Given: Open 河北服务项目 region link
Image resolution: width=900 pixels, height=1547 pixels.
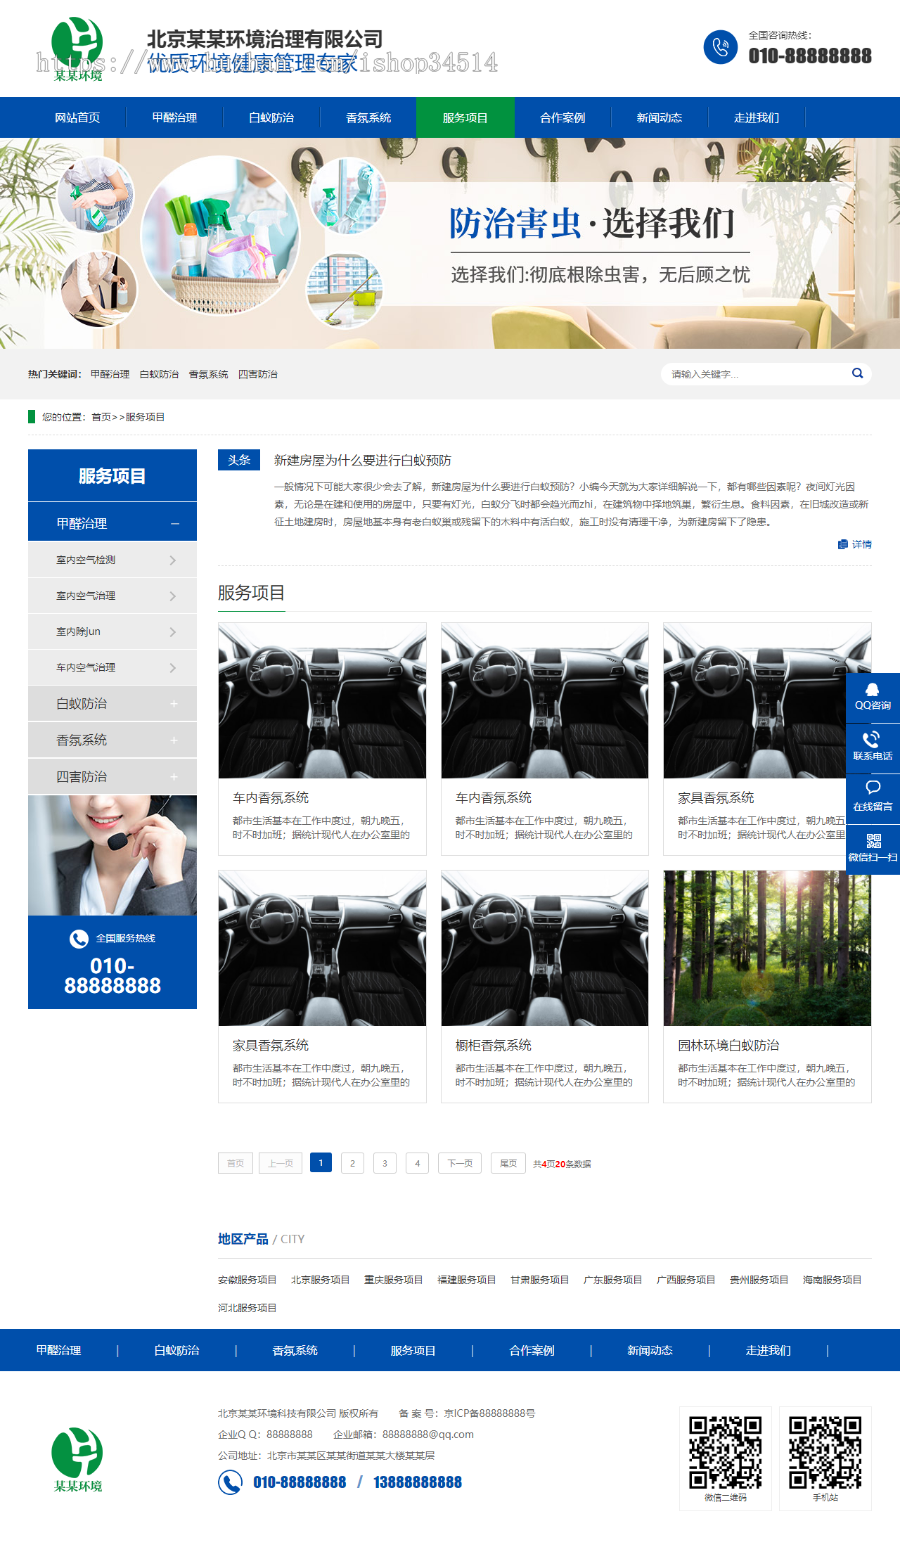Looking at the screenshot, I should (x=247, y=1308).
